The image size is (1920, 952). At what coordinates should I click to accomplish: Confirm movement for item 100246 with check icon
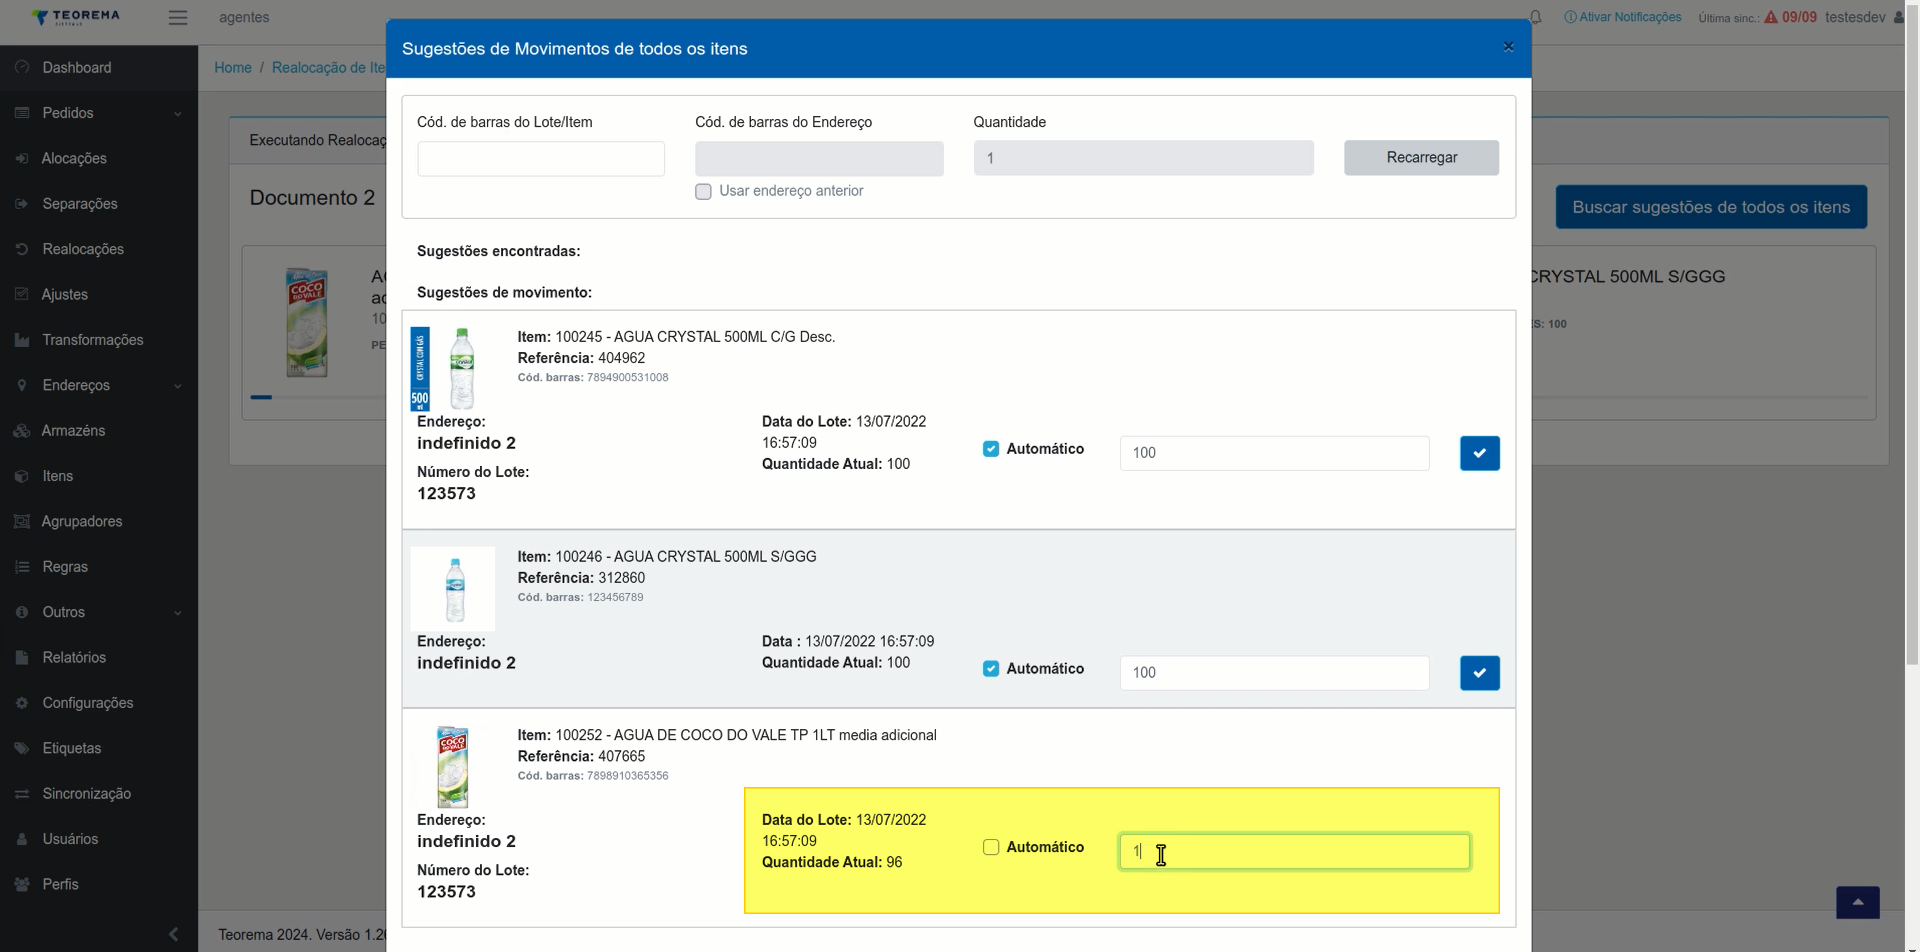pyautogui.click(x=1479, y=673)
